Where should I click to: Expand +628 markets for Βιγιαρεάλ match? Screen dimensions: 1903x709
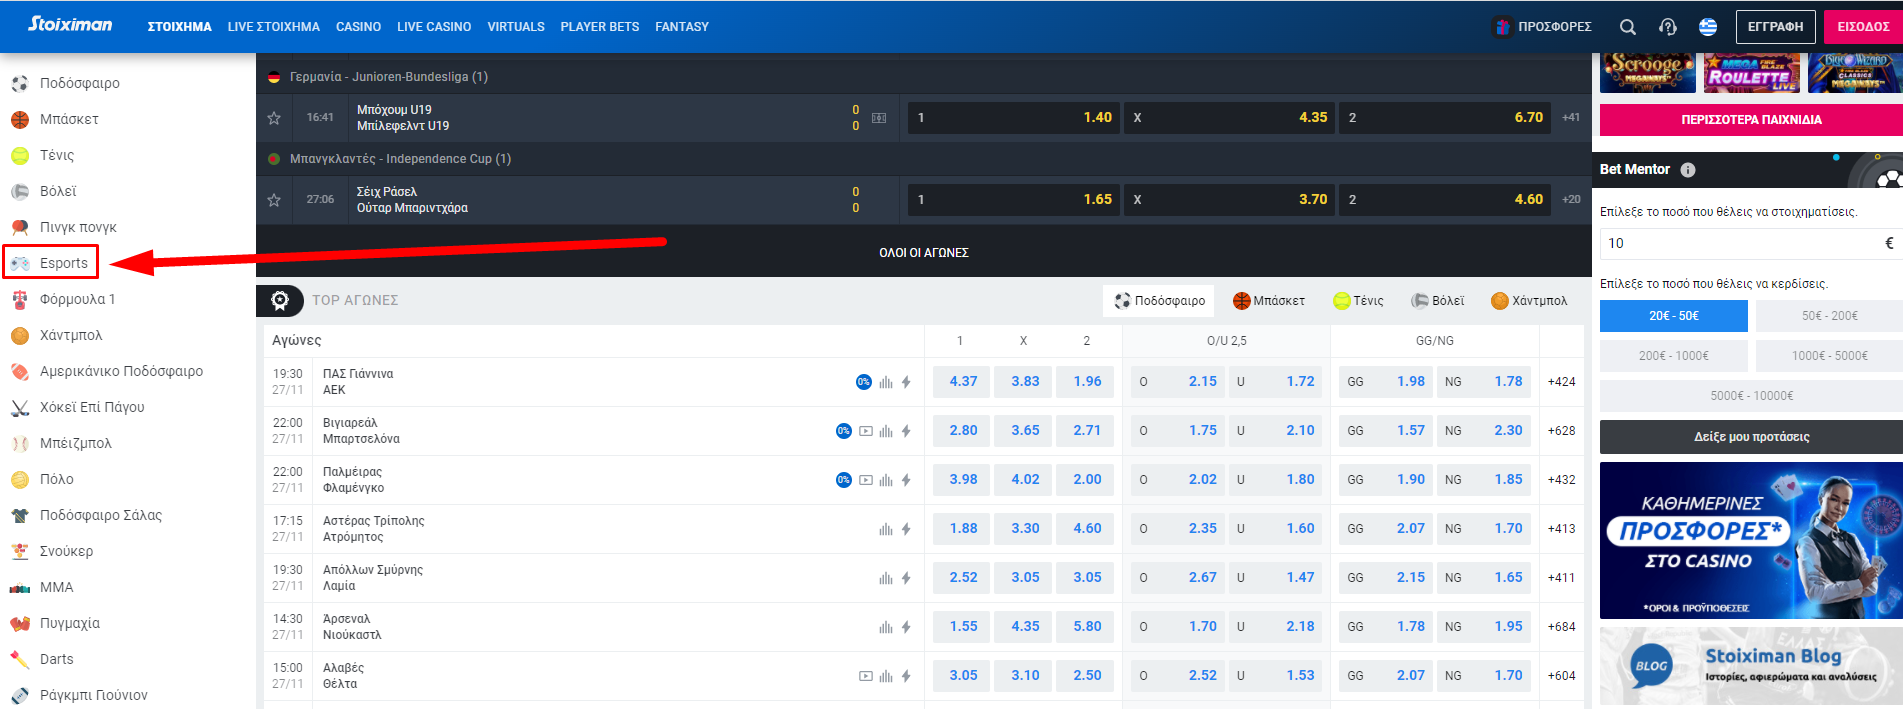1561,431
